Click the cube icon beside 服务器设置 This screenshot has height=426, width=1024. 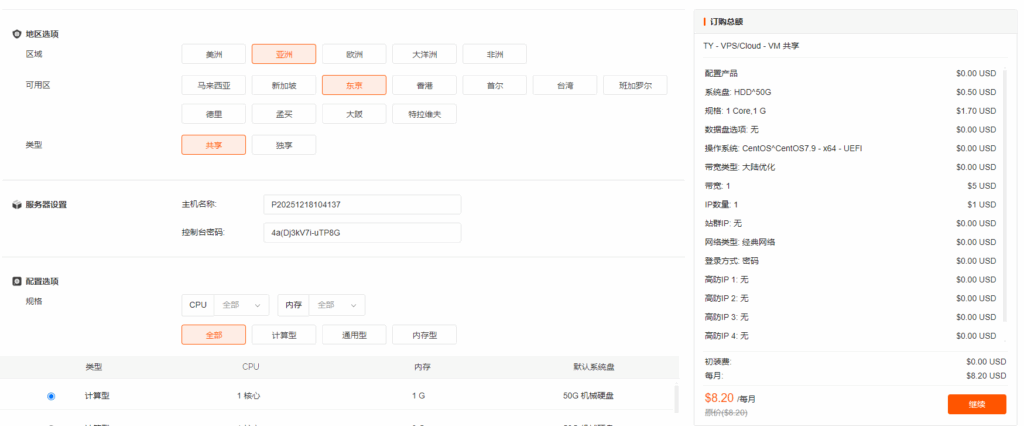click(x=17, y=205)
